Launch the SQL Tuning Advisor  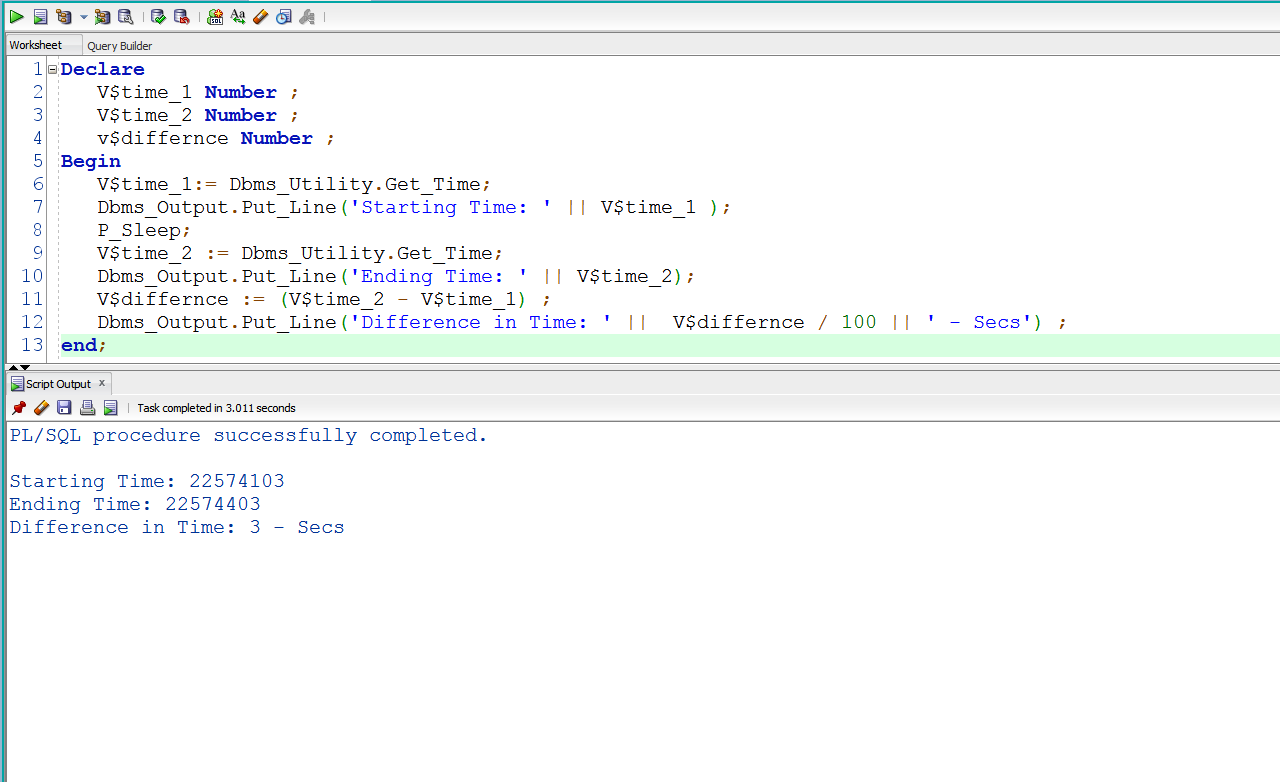point(125,17)
